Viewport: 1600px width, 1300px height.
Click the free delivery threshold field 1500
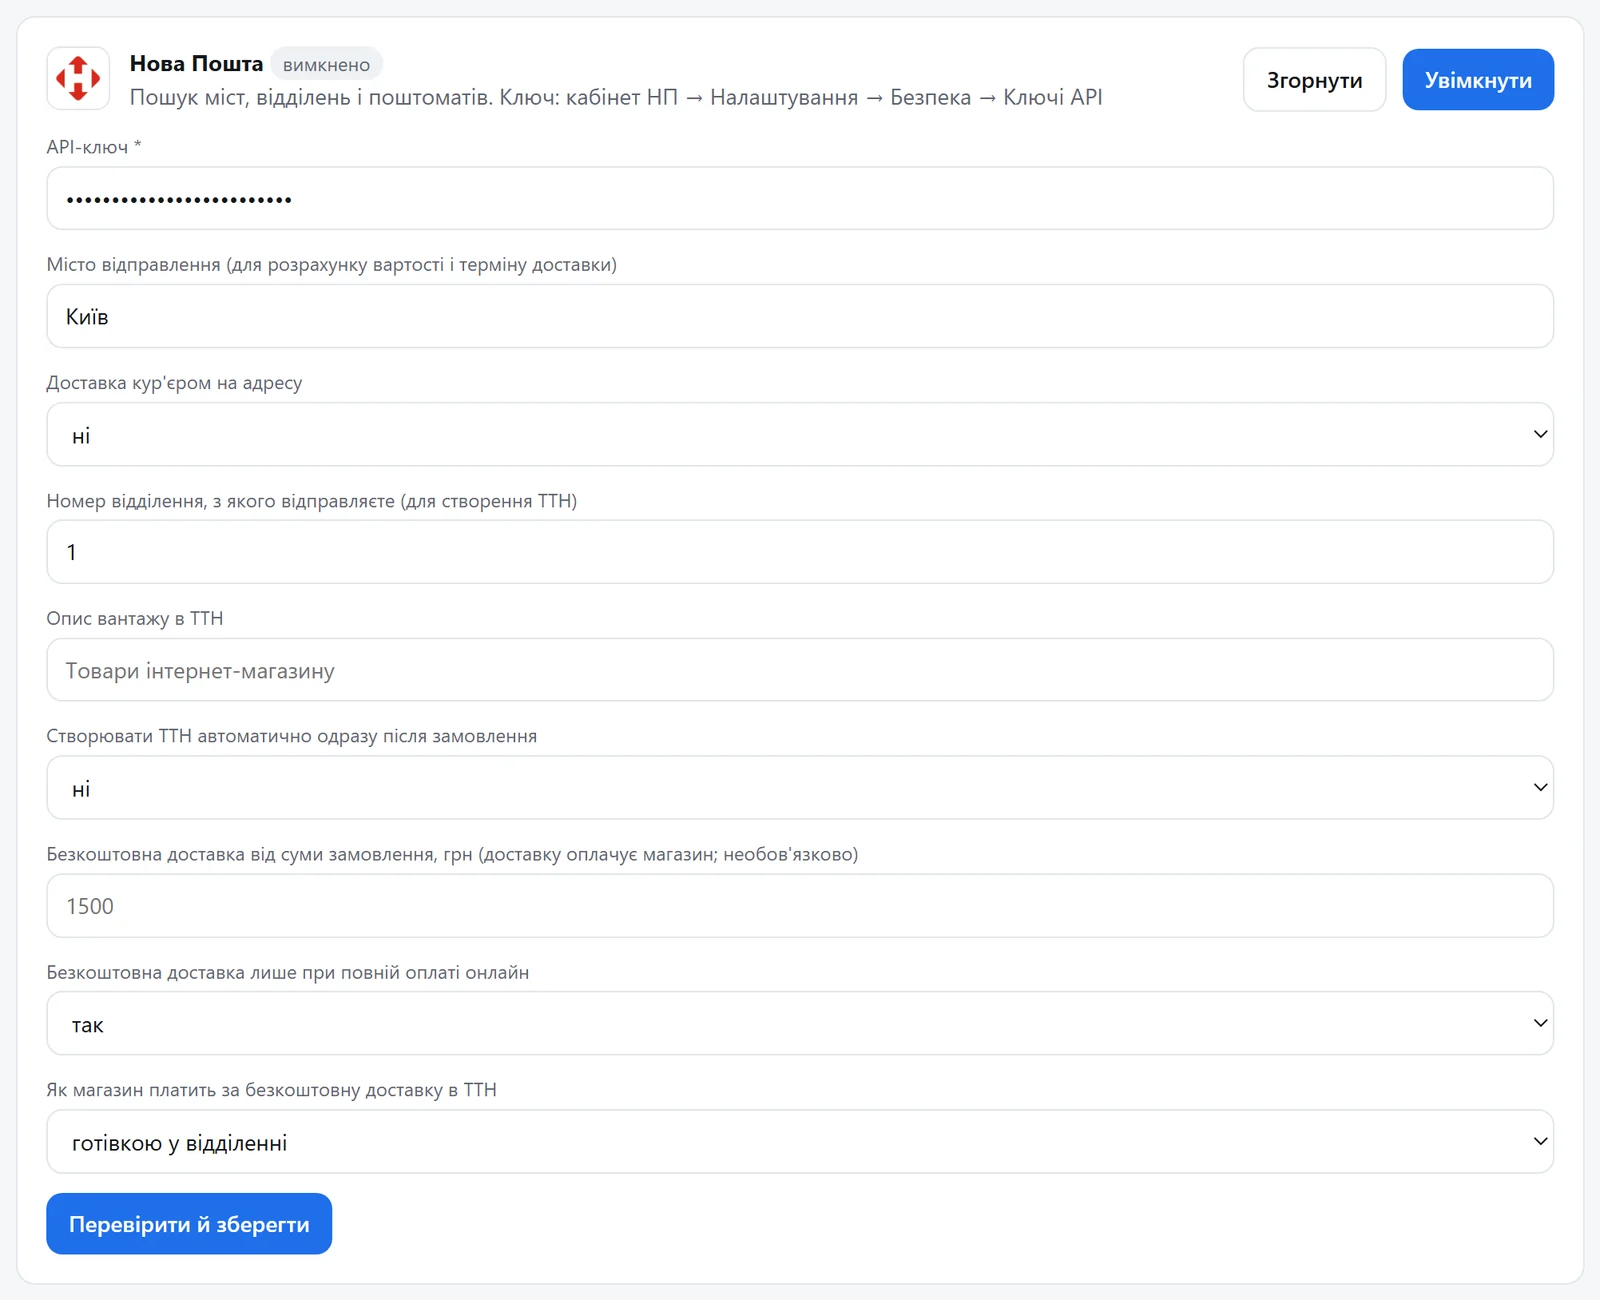(800, 906)
